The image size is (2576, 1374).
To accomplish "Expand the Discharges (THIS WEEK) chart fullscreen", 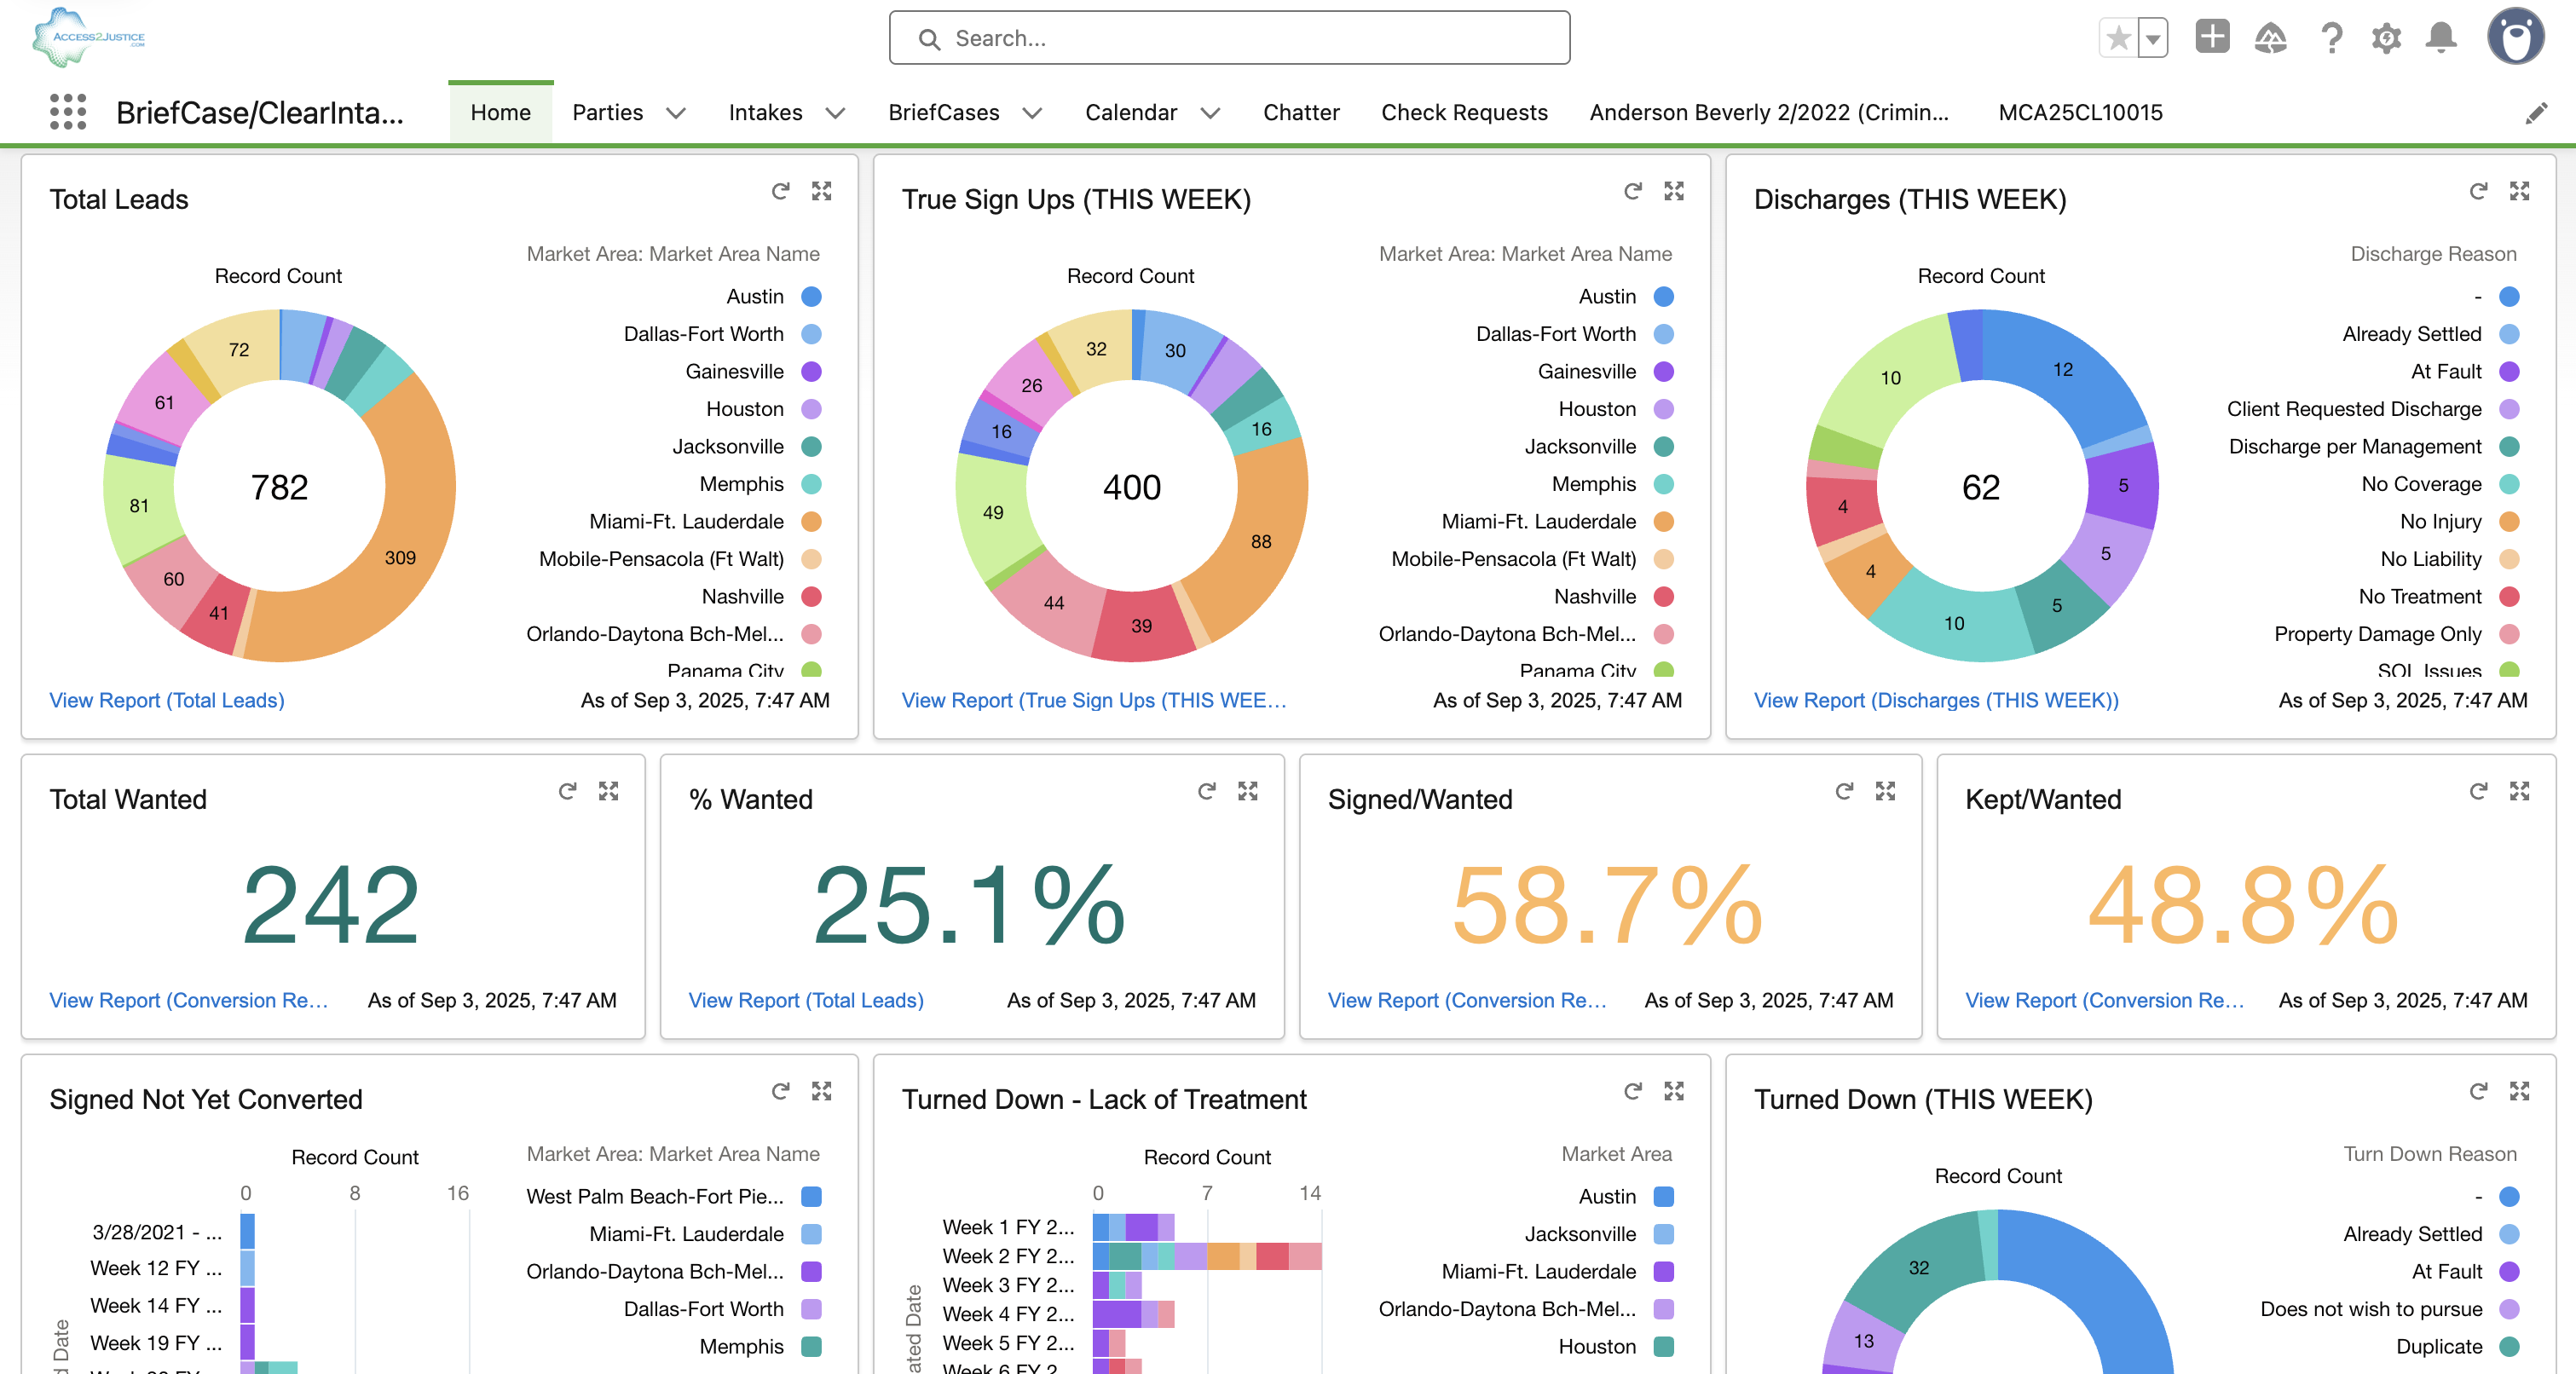I will (2519, 191).
